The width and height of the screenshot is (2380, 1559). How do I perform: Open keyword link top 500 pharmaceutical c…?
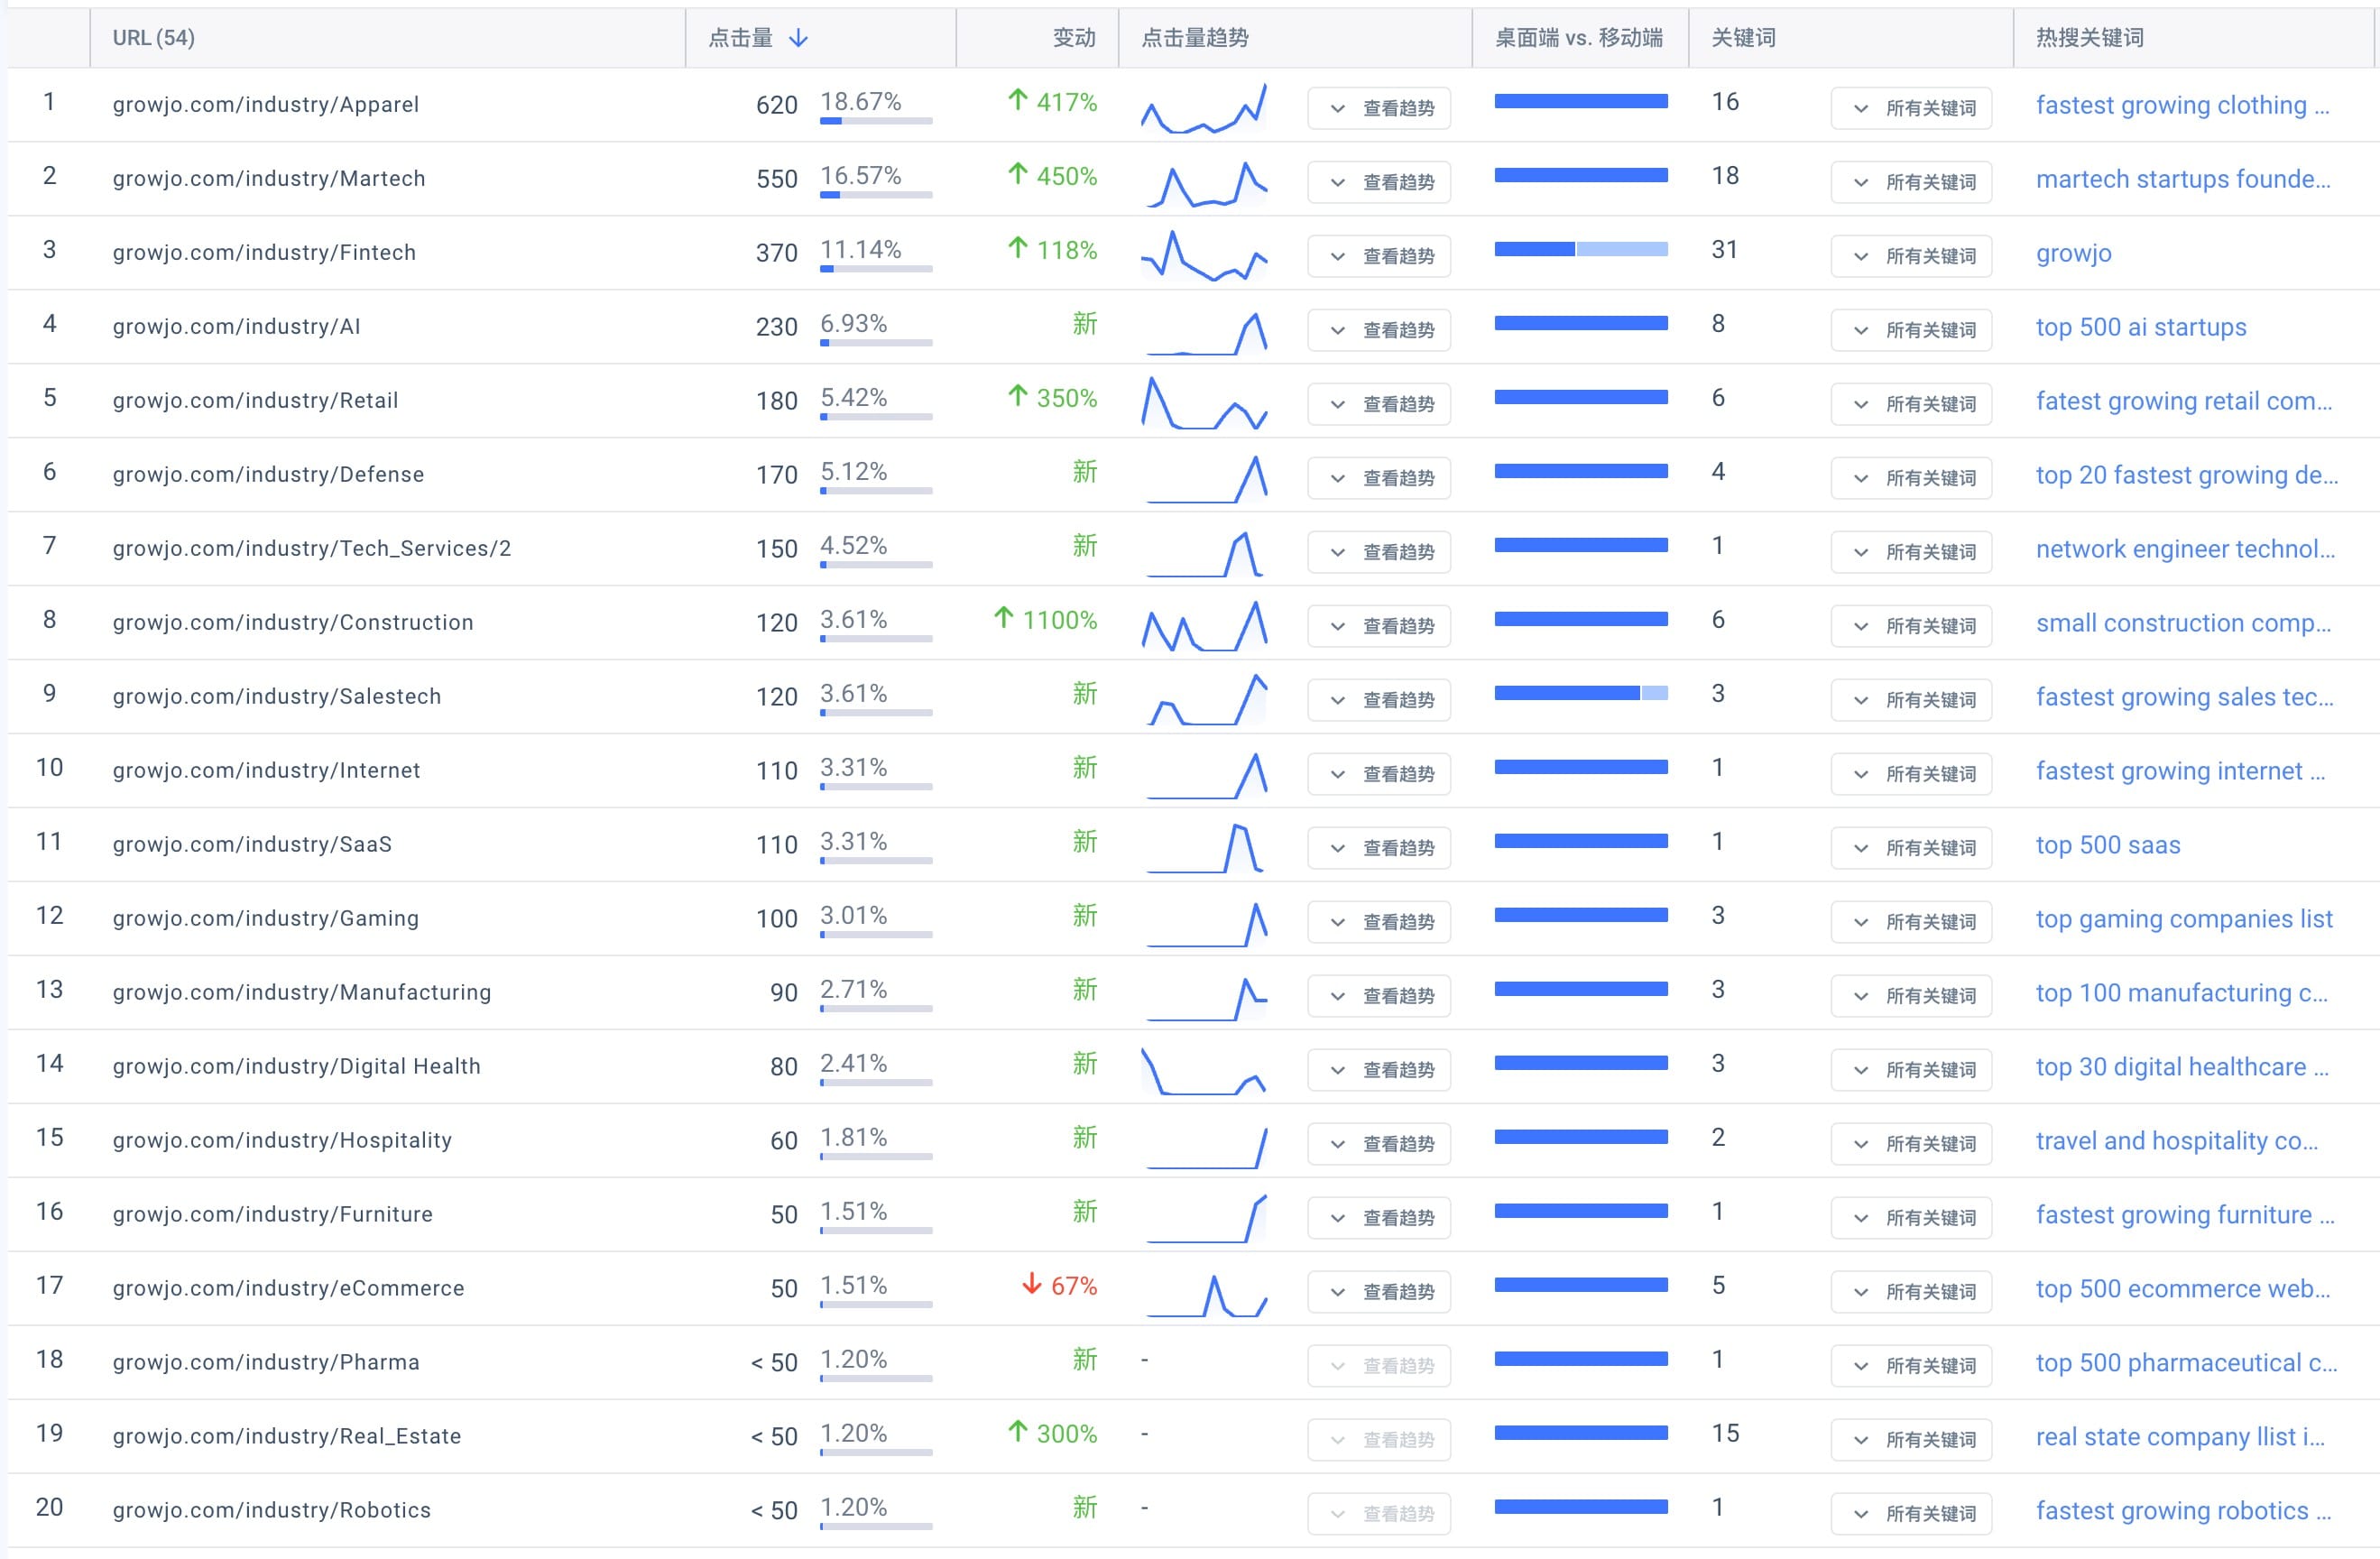point(2186,1363)
